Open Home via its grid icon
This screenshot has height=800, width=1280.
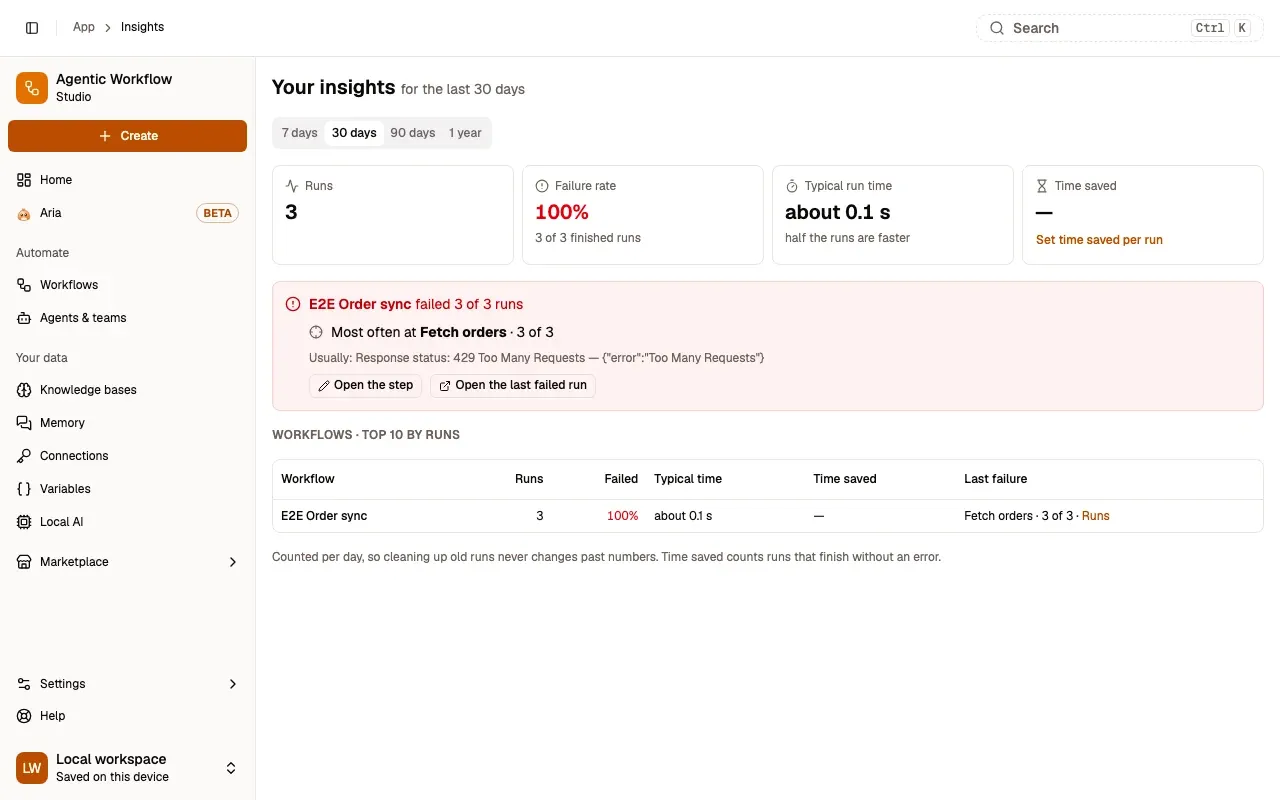tap(24, 180)
